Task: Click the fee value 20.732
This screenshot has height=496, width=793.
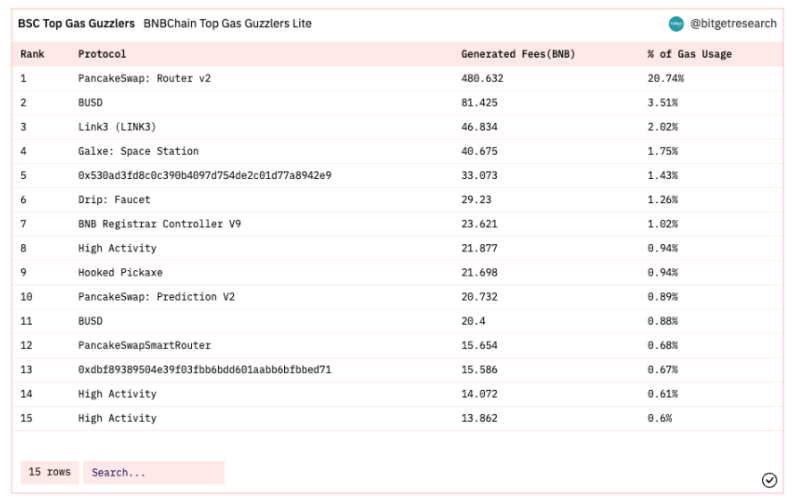Action: click(479, 297)
